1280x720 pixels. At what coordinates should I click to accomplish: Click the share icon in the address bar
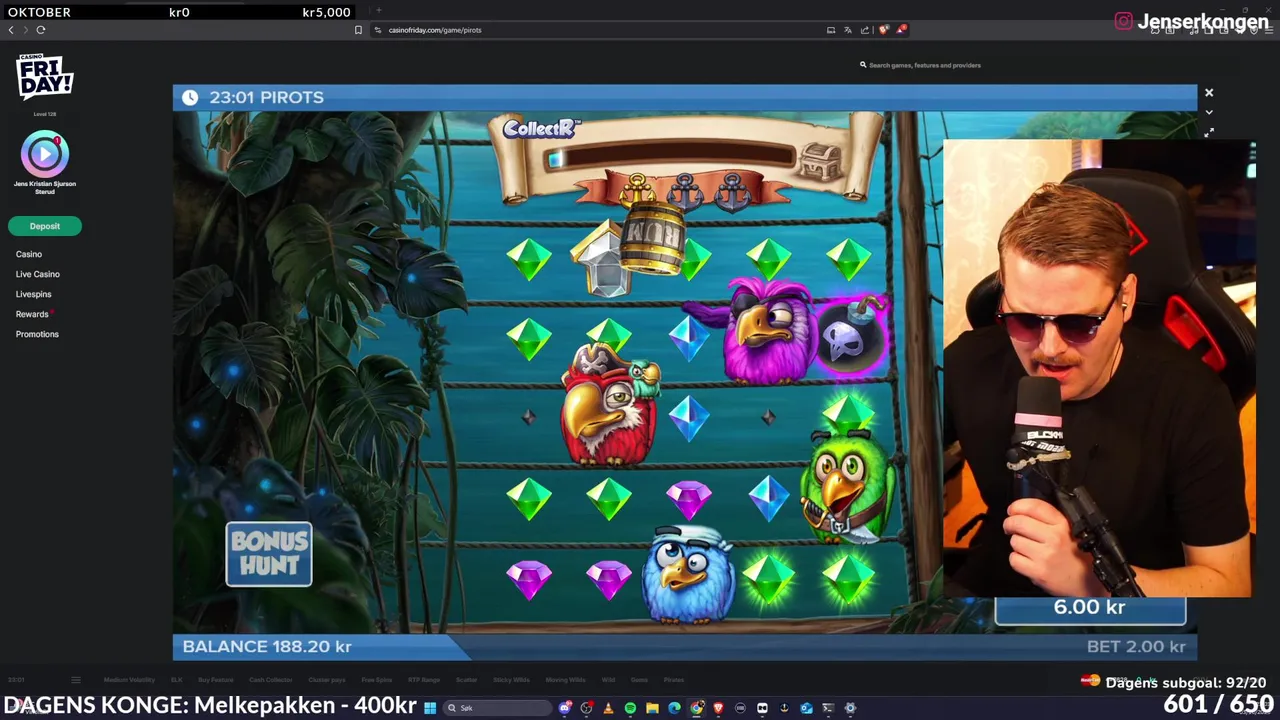866,30
